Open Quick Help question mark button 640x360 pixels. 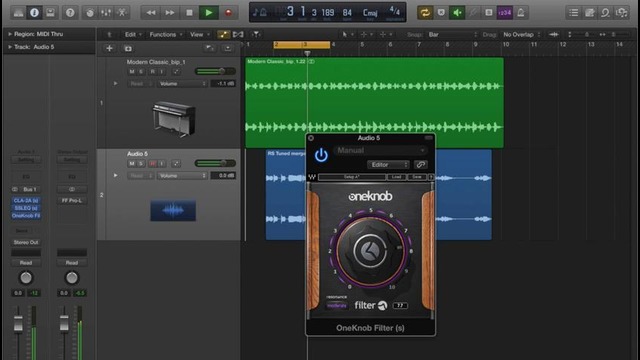pyautogui.click(x=70, y=13)
